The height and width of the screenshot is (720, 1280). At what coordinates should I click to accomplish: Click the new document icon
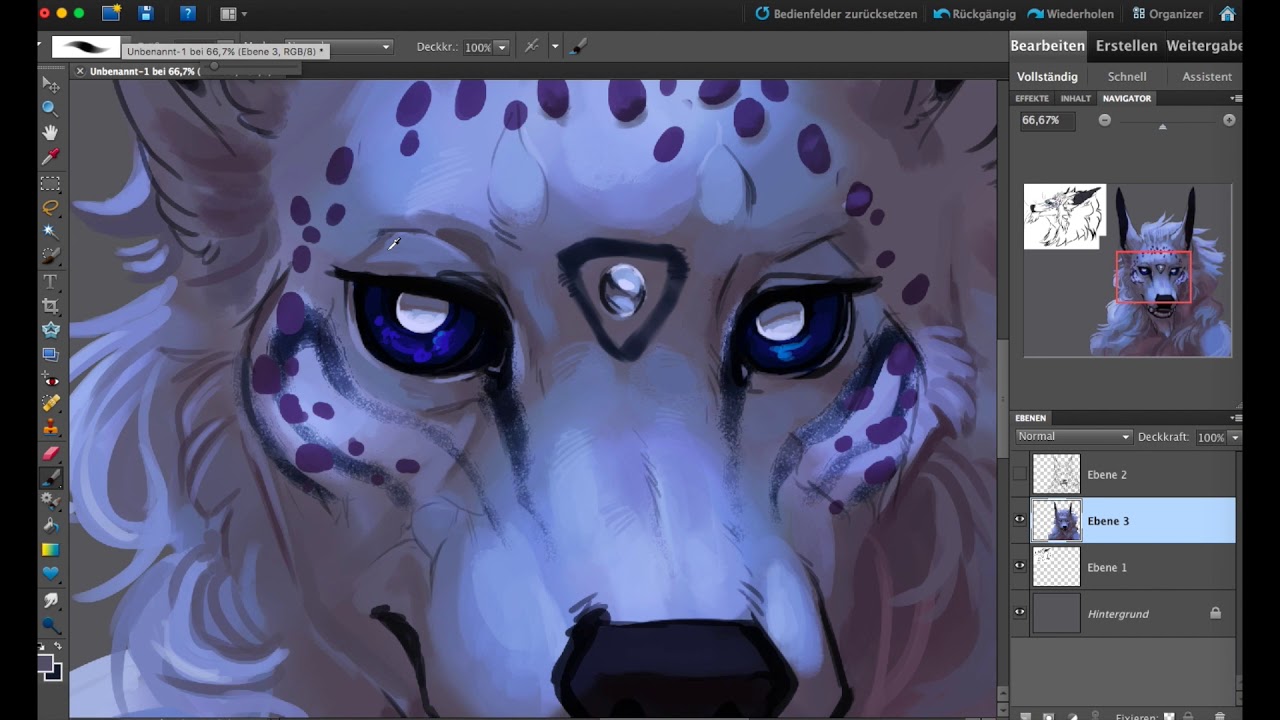[111, 14]
